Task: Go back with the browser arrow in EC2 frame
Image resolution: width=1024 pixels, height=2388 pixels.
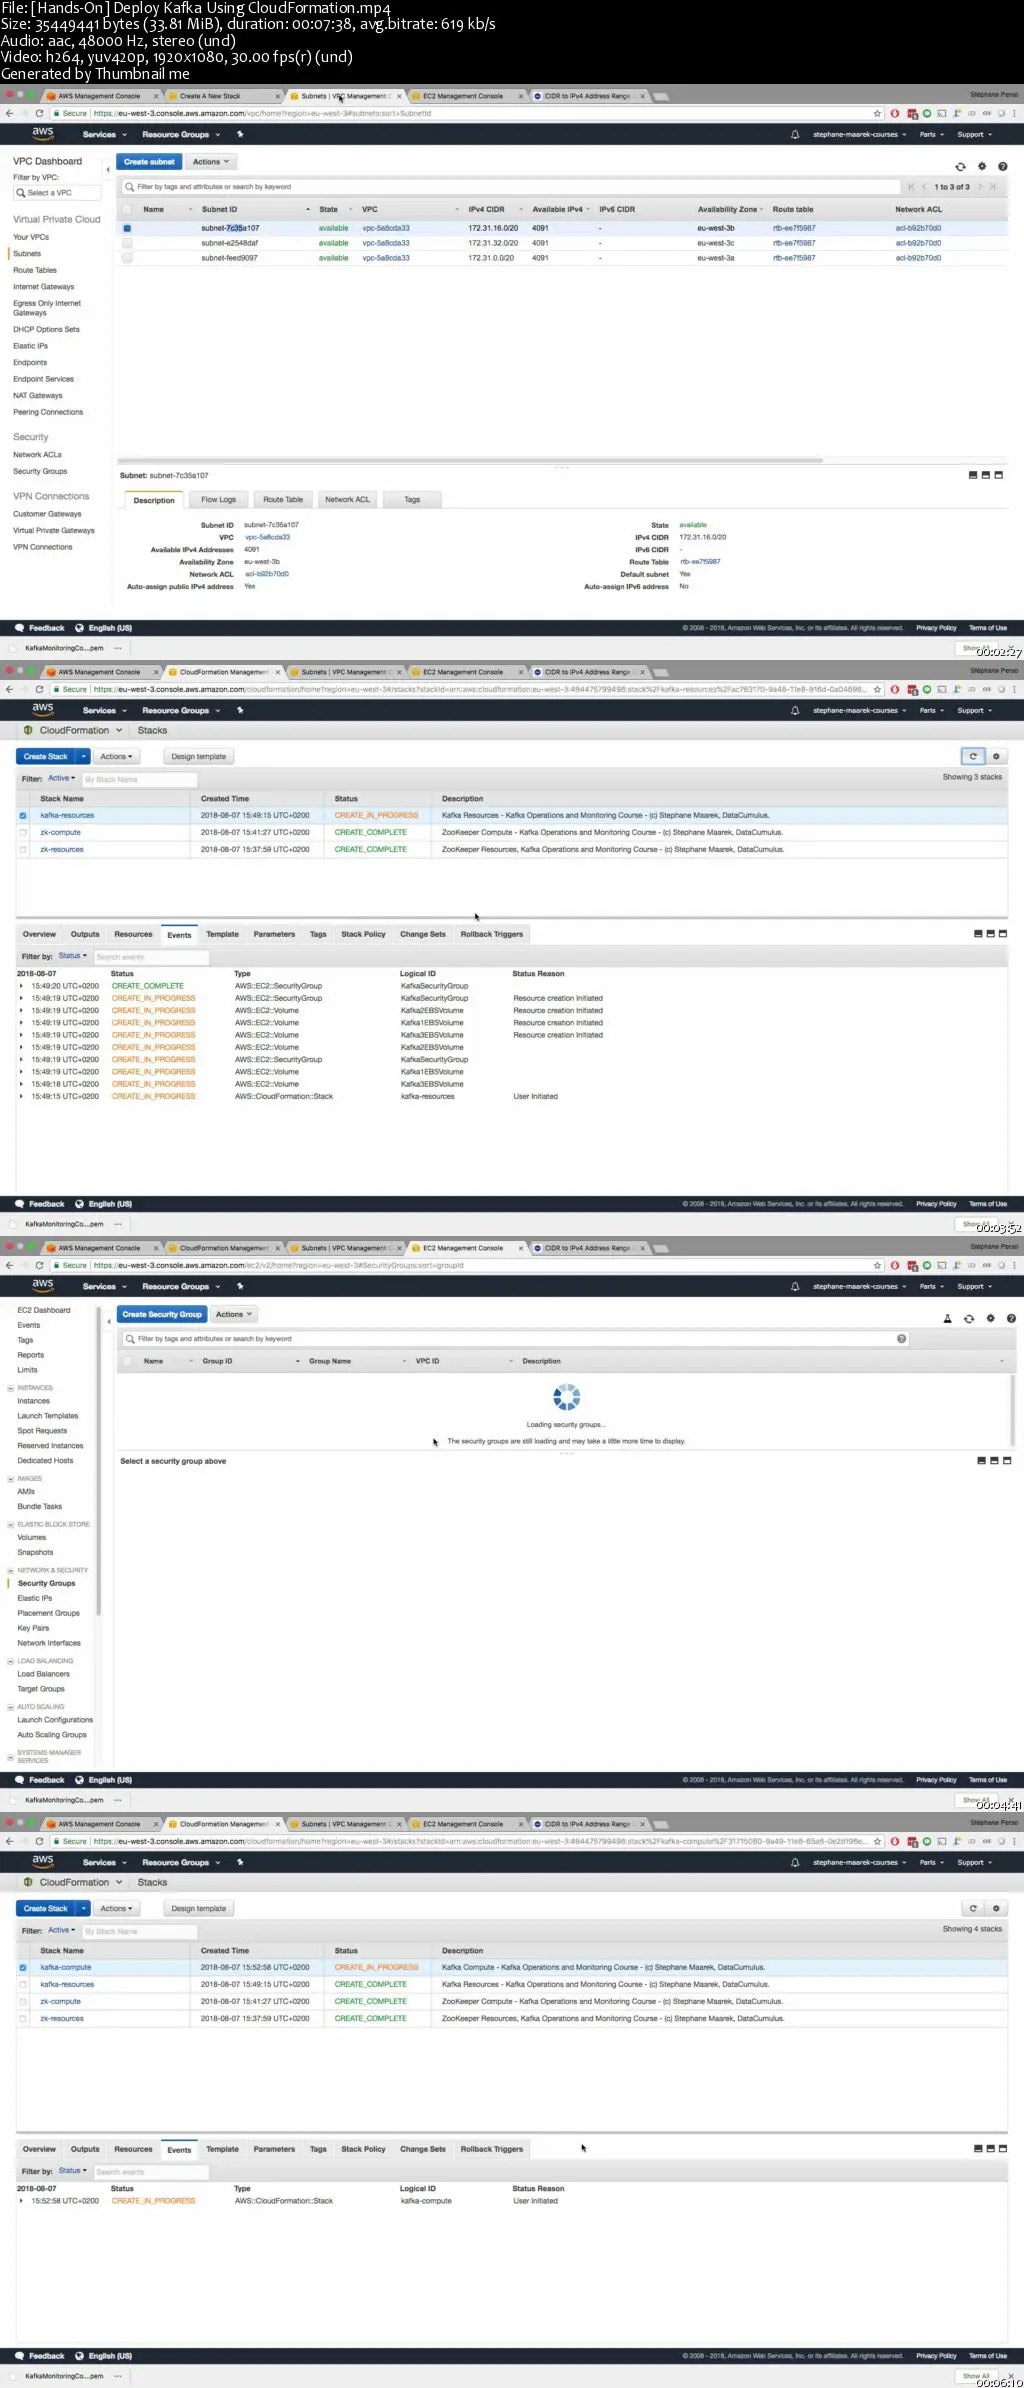Action: (9, 1265)
